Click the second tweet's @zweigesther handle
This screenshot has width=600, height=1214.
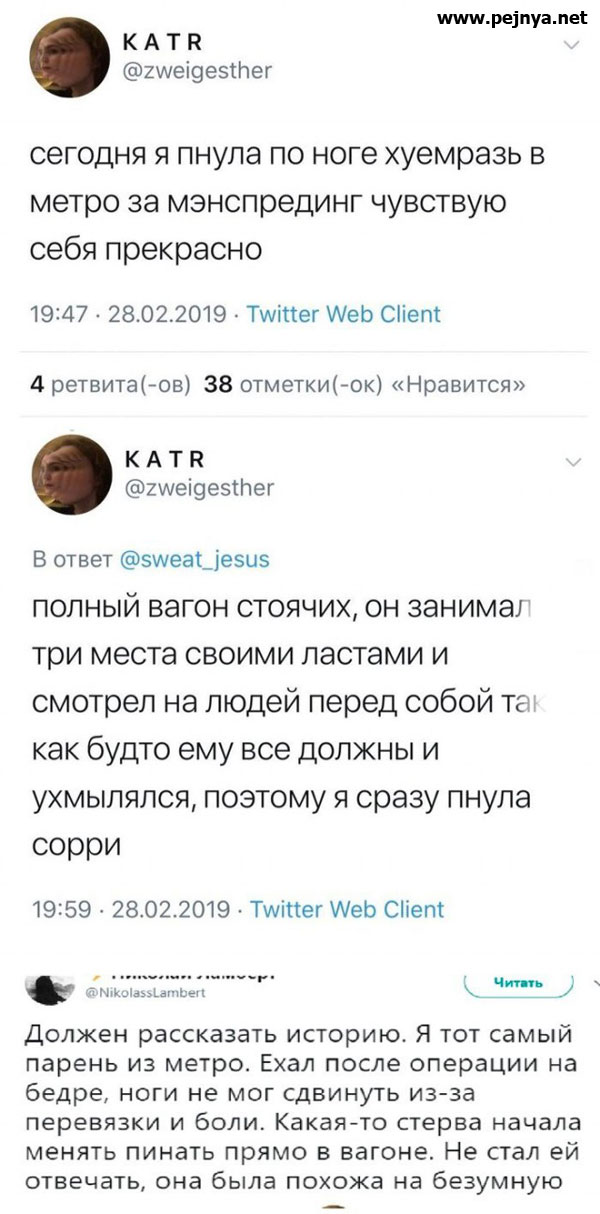[x=197, y=487]
